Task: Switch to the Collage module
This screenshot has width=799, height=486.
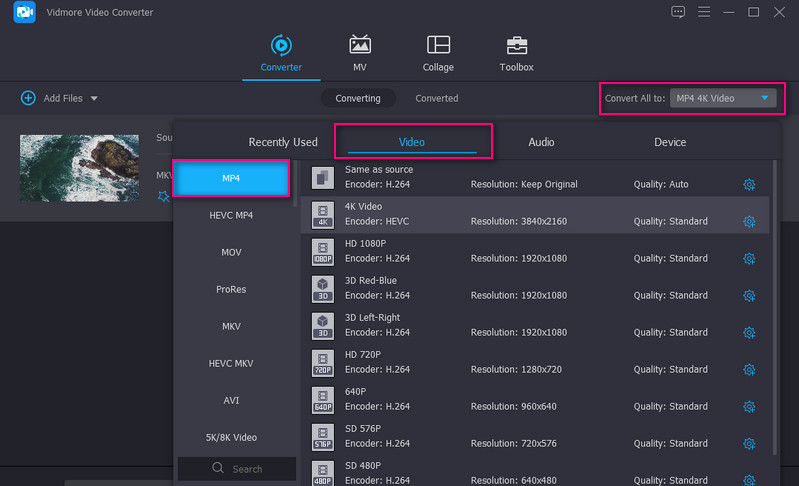Action: point(438,46)
